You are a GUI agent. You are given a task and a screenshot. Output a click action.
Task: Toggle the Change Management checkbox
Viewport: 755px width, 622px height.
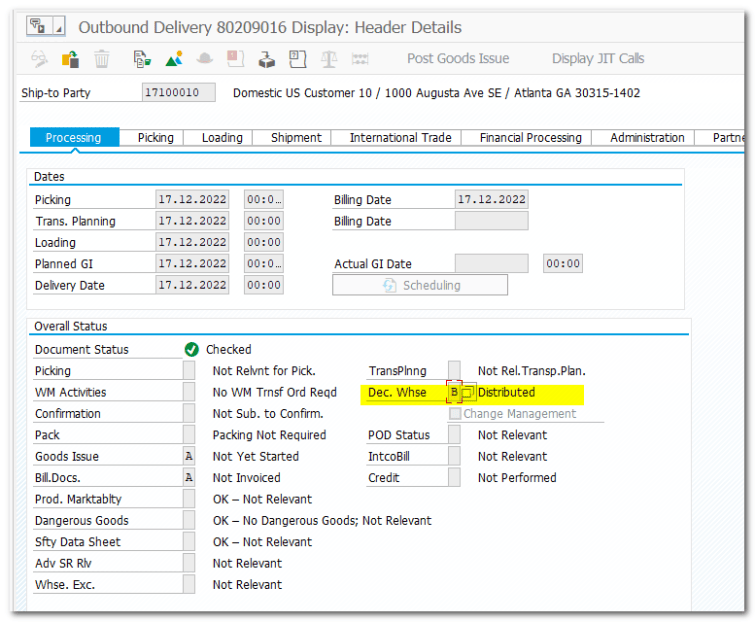click(455, 414)
